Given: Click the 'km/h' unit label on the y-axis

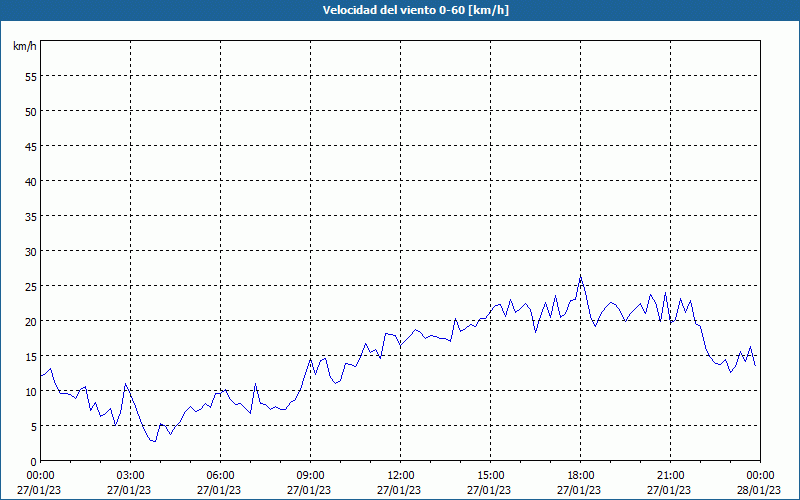Looking at the screenshot, I should [25, 46].
